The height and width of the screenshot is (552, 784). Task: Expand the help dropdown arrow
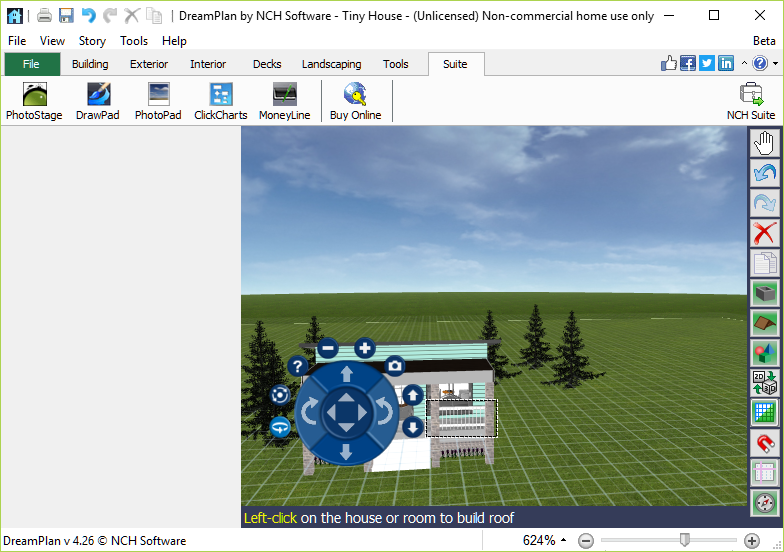coord(775,64)
